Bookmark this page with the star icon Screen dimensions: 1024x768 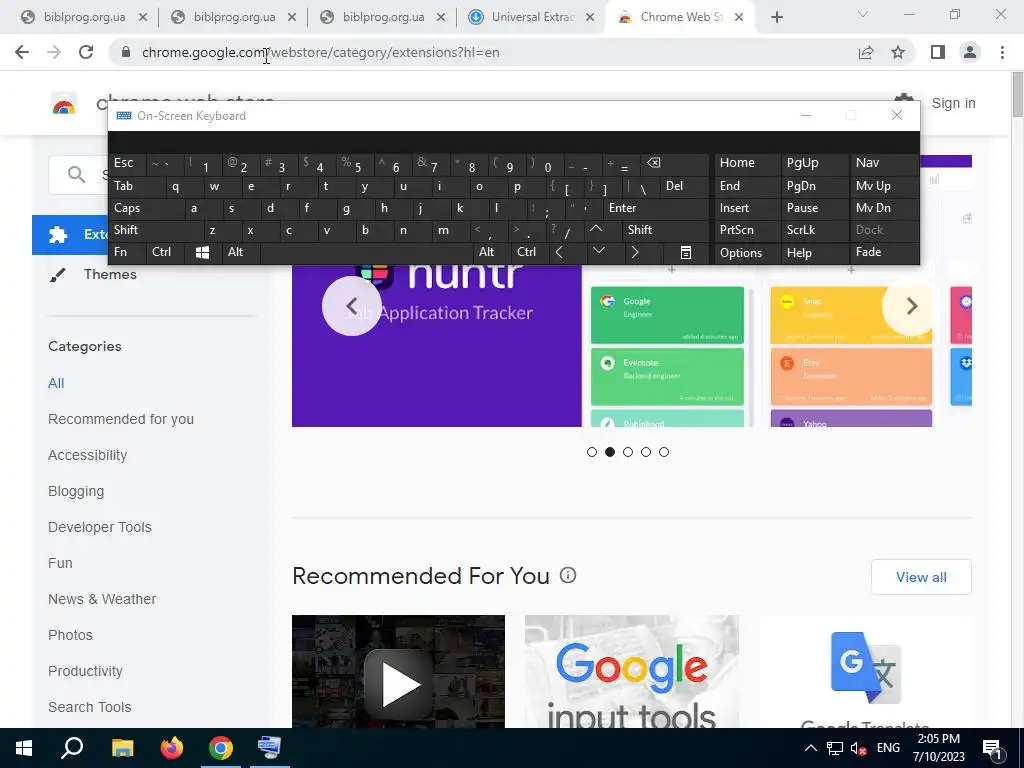tap(898, 52)
